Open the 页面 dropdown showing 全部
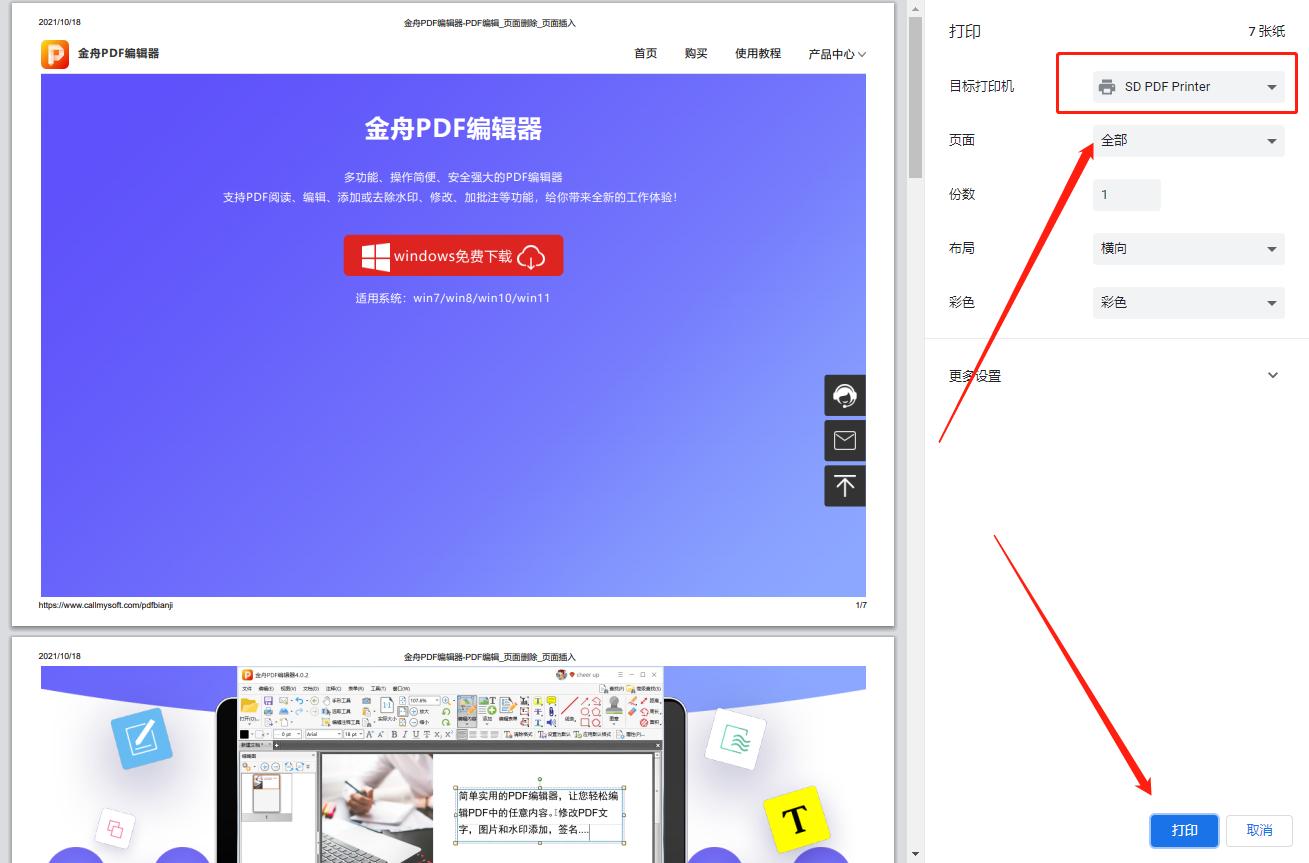 (x=1188, y=140)
